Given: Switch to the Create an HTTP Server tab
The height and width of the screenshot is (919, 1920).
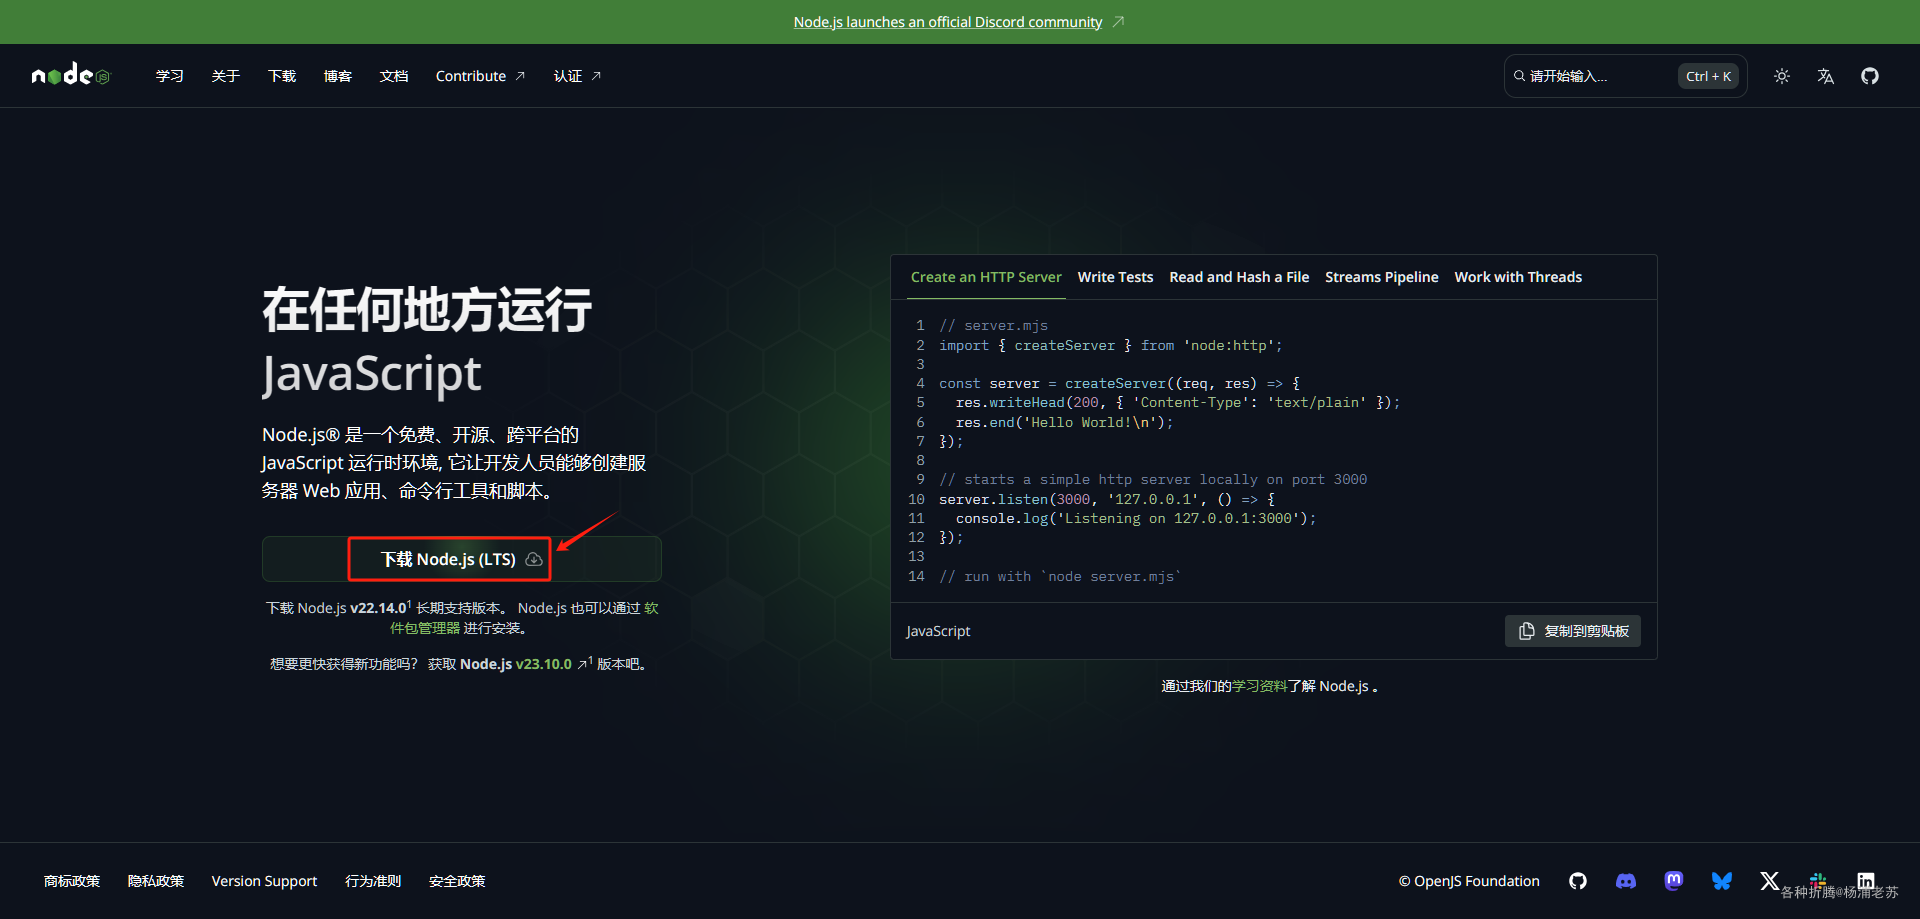Looking at the screenshot, I should (x=986, y=277).
